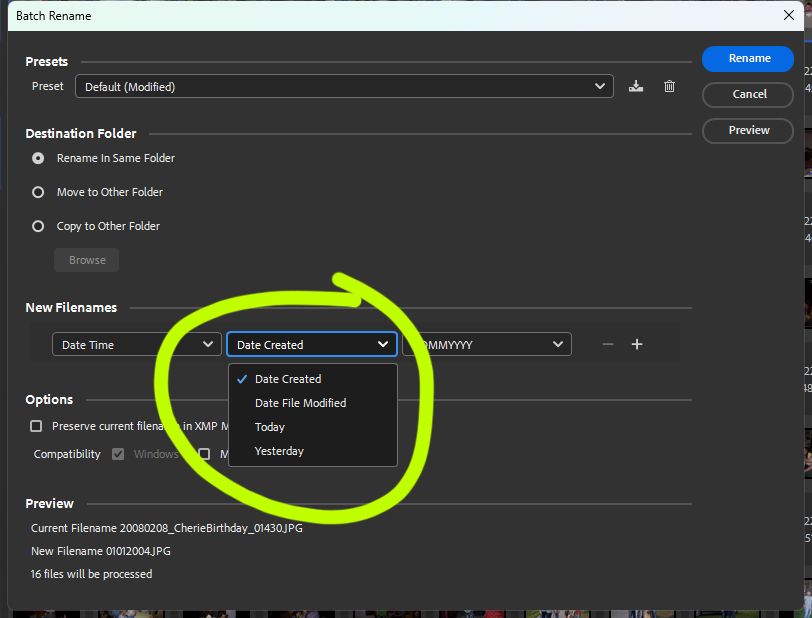Pick Today from the dropdown list
The width and height of the screenshot is (812, 618).
pyautogui.click(x=313, y=427)
